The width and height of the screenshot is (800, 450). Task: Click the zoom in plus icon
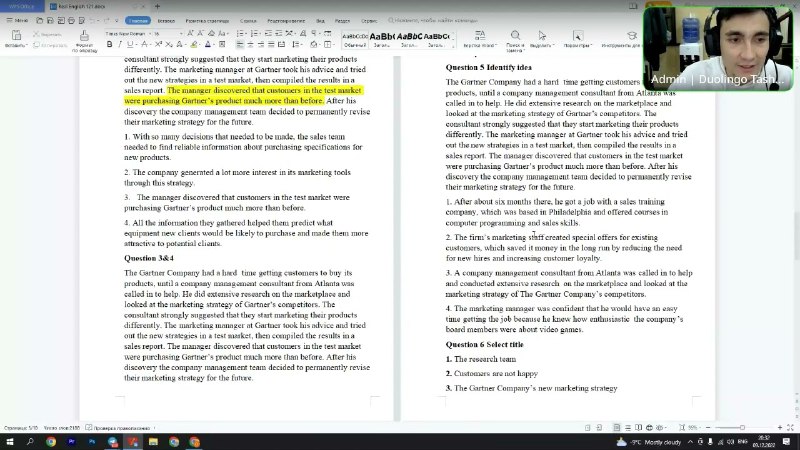point(780,428)
